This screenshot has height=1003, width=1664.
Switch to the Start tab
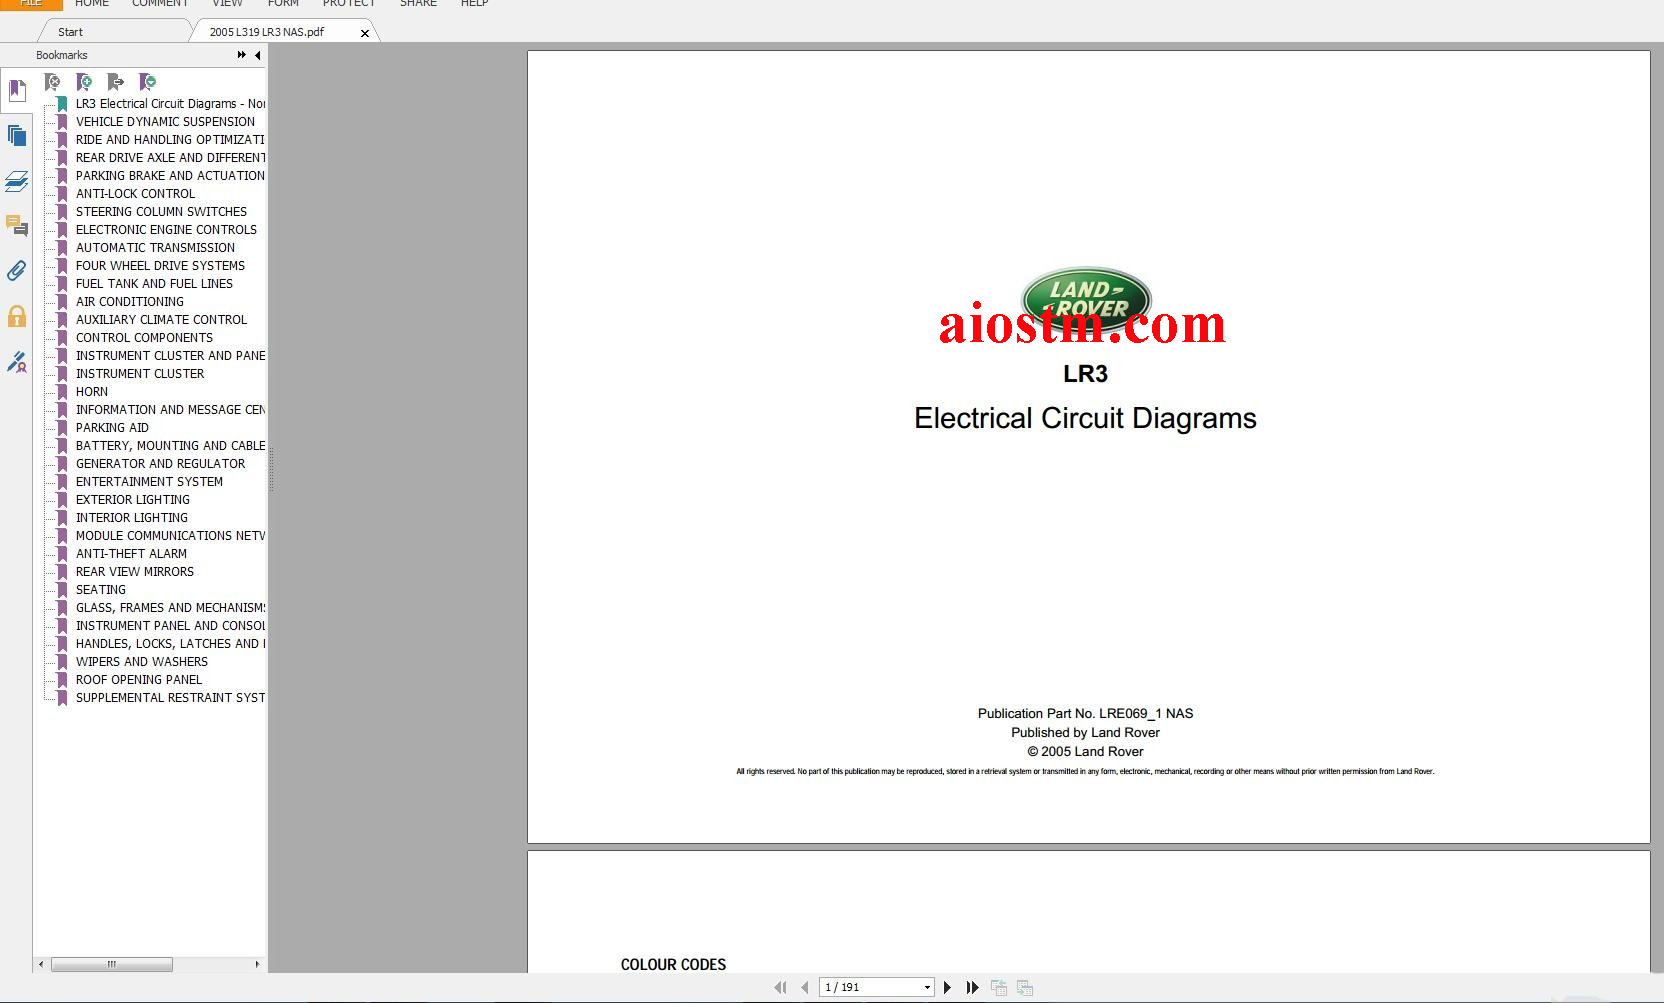[x=70, y=31]
